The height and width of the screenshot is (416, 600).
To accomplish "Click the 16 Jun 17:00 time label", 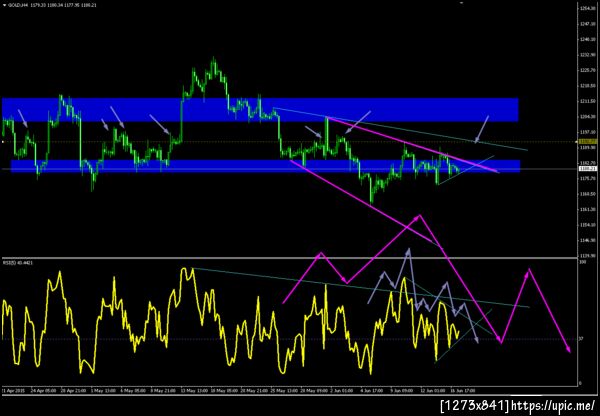I will point(465,391).
